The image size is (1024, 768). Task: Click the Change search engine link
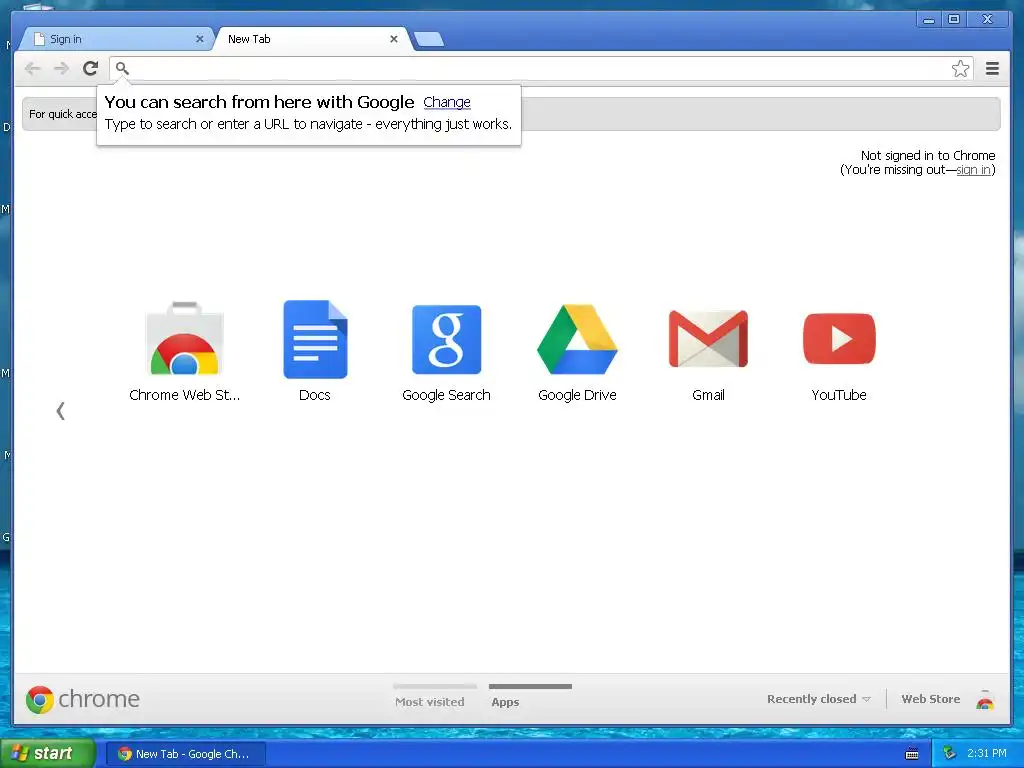pyautogui.click(x=447, y=102)
